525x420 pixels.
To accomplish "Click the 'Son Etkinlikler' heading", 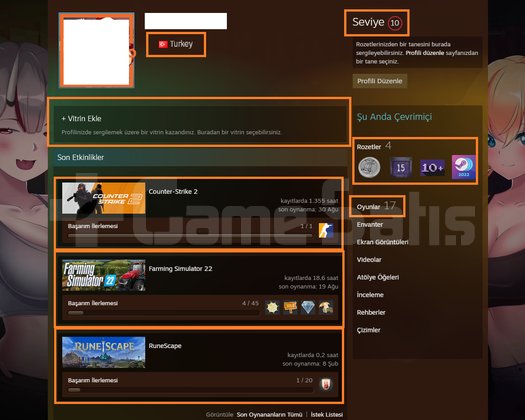I will coord(80,157).
